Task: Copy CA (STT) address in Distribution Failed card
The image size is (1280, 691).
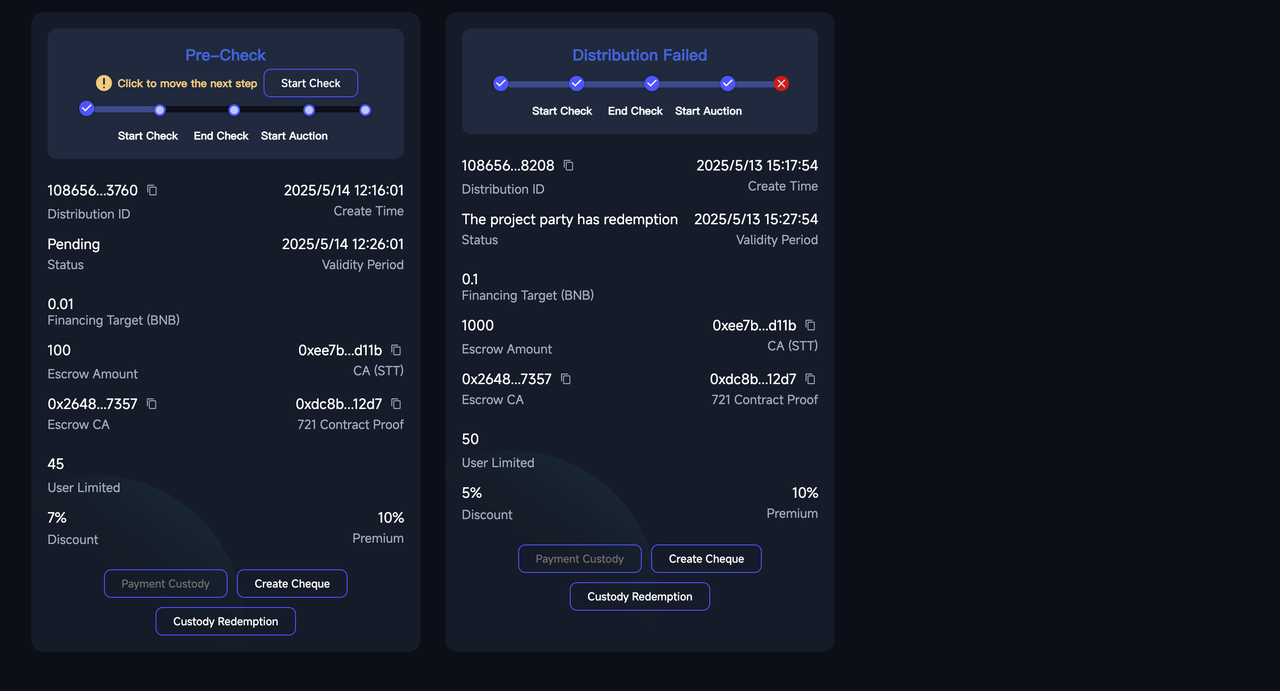Action: point(810,325)
